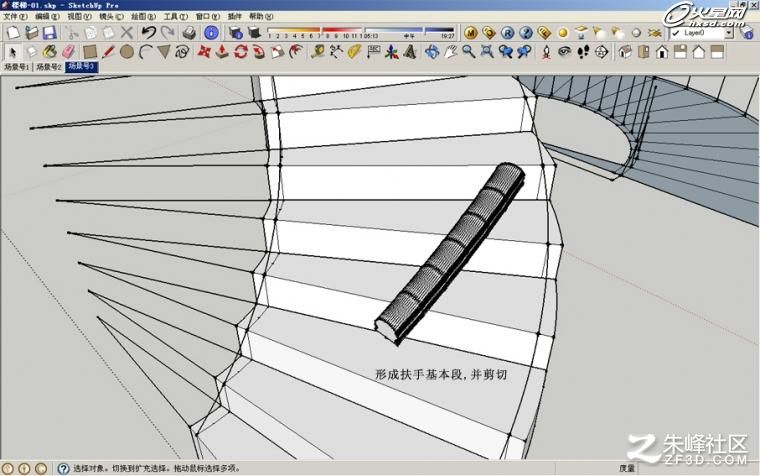
Task: Pick the Freehand scribble tool
Action: pyautogui.click(x=182, y=51)
